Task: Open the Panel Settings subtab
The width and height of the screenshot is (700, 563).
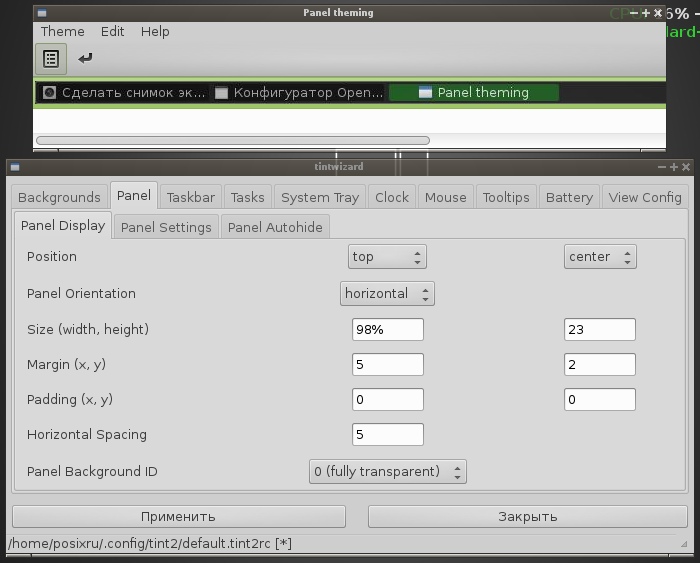Action: 166,227
